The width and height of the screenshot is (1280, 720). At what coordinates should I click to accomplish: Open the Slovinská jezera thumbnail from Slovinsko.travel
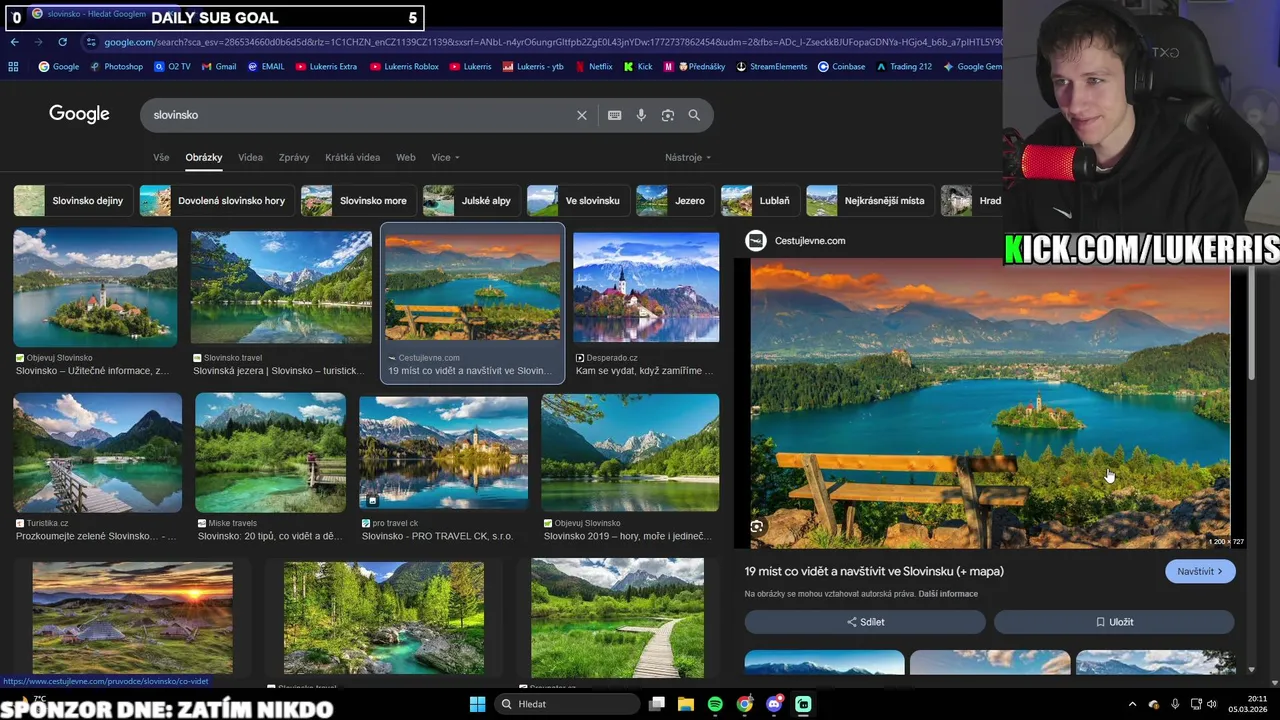281,288
